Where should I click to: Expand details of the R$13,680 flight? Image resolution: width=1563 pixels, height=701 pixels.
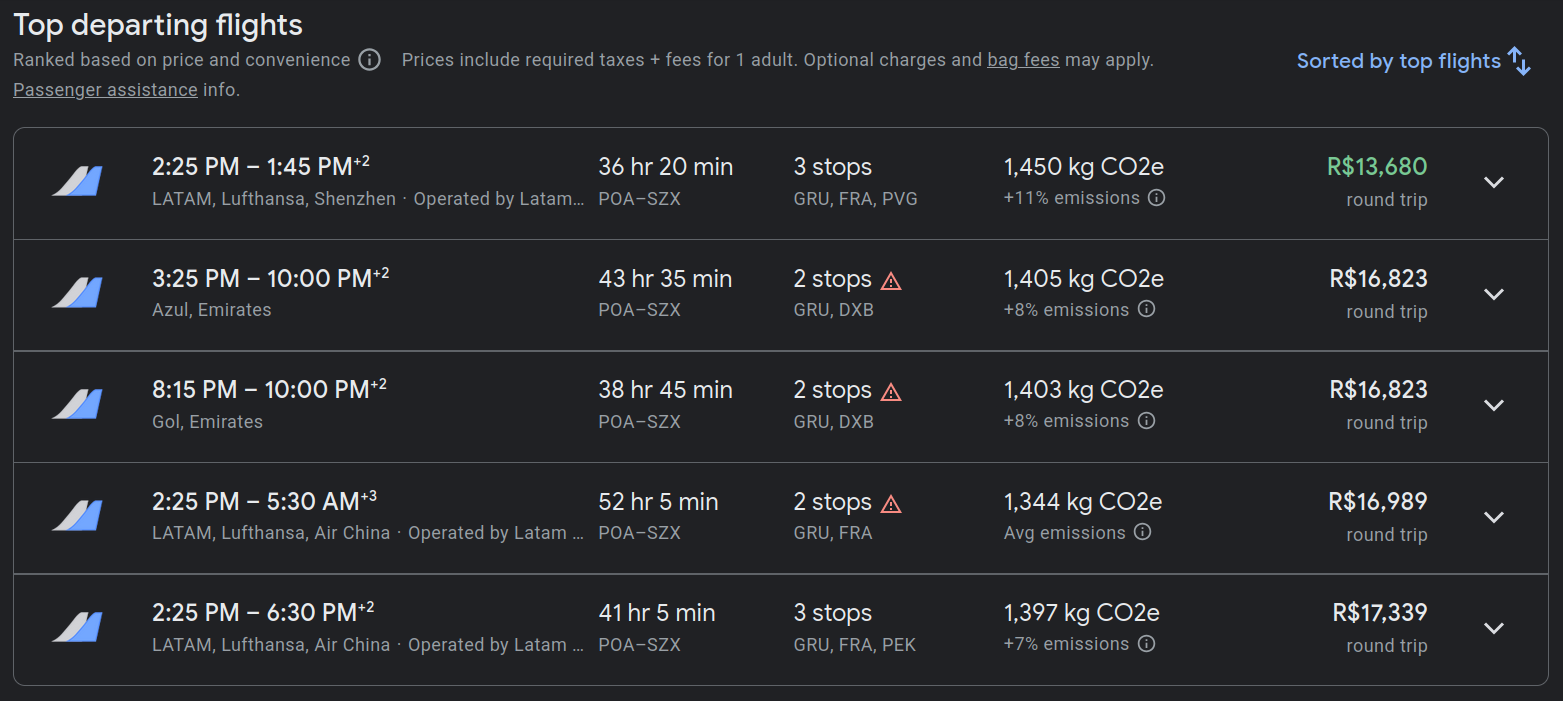pos(1493,182)
